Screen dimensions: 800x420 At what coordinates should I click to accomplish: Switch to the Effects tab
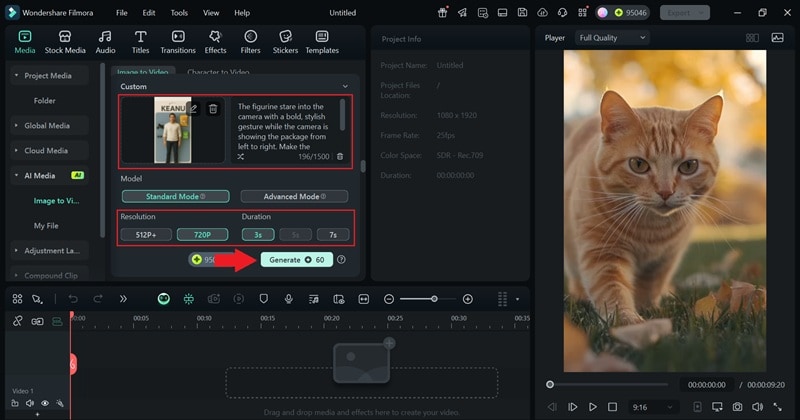215,42
